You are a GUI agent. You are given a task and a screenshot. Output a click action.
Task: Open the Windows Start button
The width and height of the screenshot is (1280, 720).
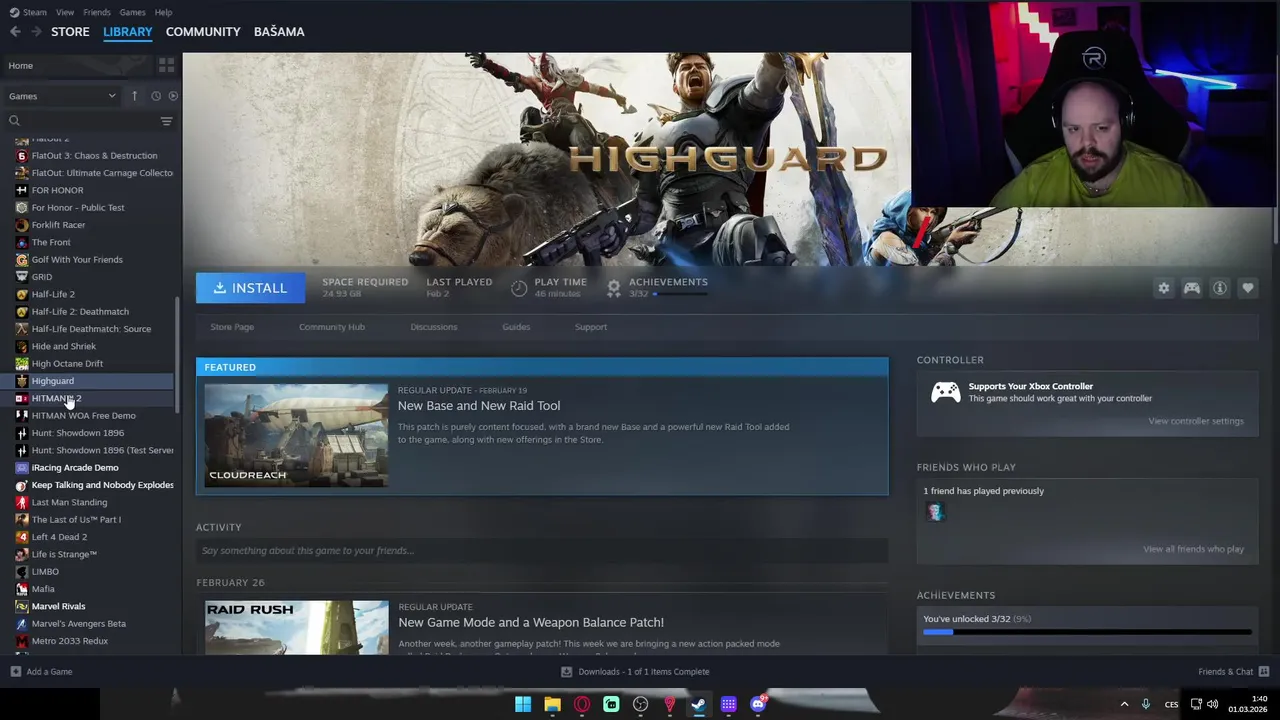[x=523, y=705]
